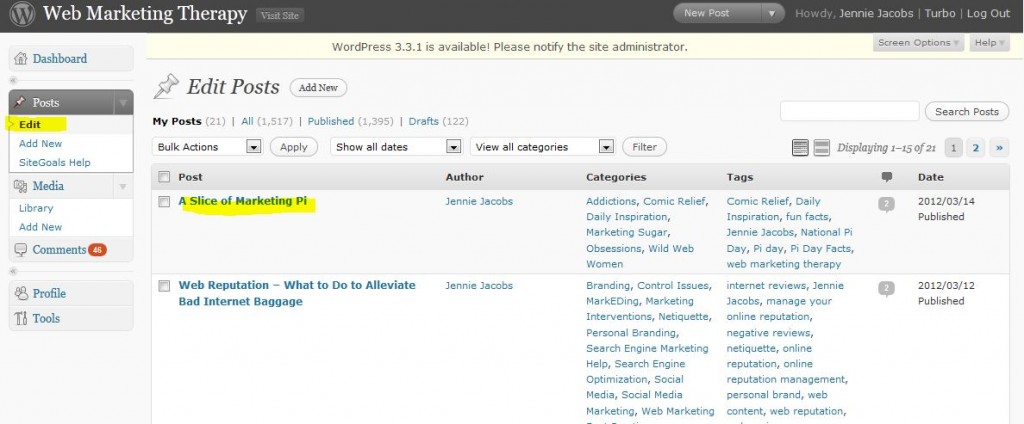Open the Media Library menu item

tap(36, 208)
